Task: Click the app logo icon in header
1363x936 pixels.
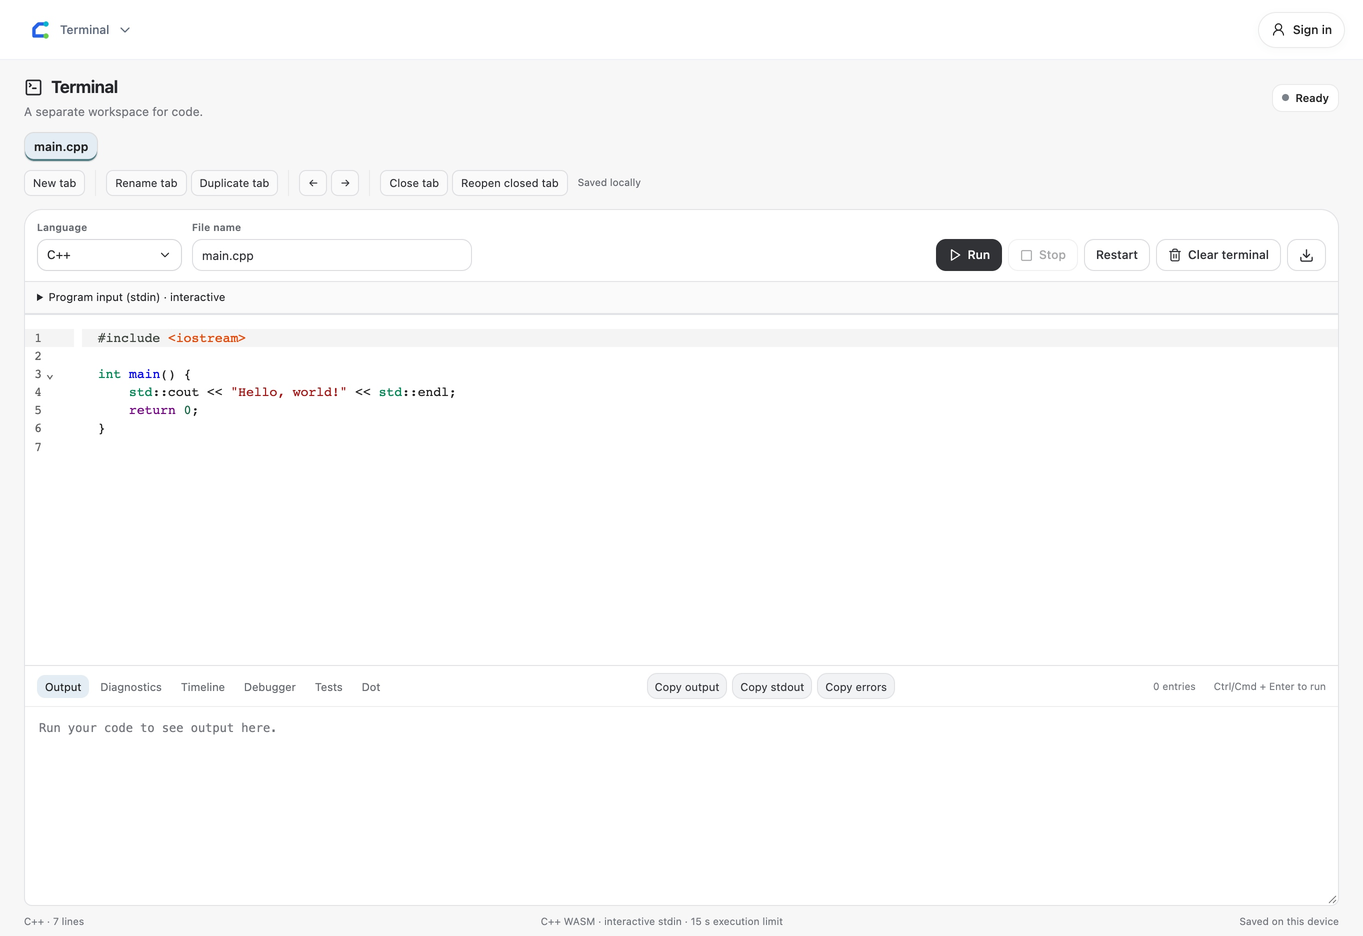Action: pyautogui.click(x=40, y=30)
